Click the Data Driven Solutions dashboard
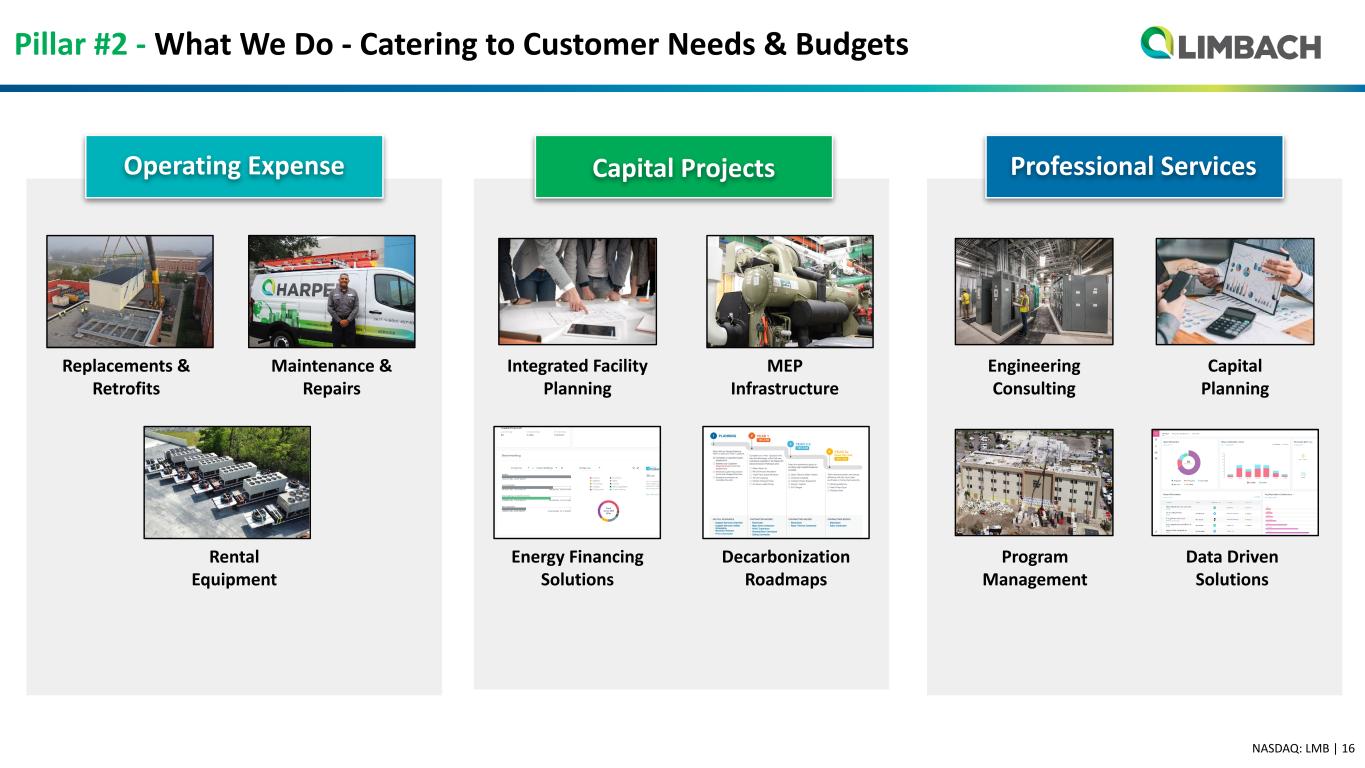The width and height of the screenshot is (1365, 768). [1234, 482]
